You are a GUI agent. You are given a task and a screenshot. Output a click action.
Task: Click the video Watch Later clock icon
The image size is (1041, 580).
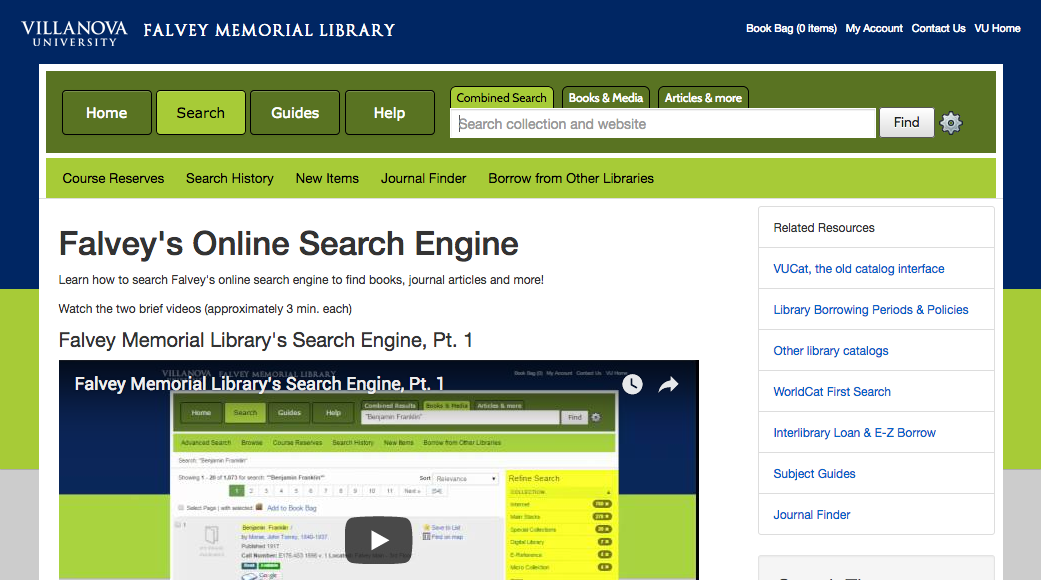pyautogui.click(x=632, y=384)
